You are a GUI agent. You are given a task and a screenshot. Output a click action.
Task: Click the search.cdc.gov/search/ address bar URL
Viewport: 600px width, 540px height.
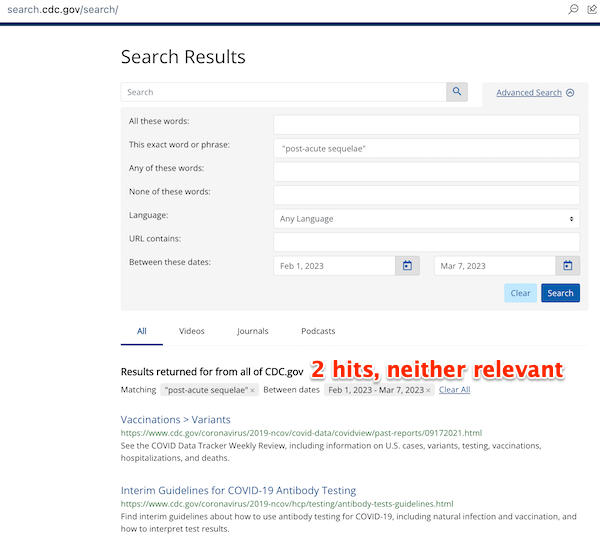63,9
